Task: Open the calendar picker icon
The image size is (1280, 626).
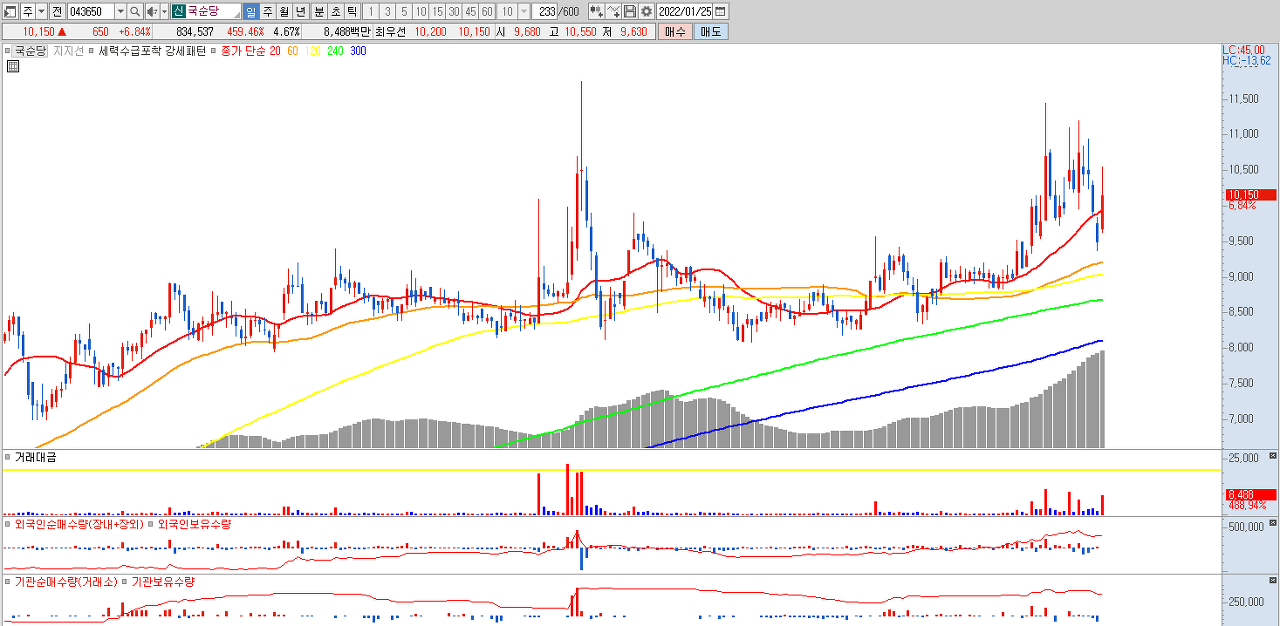Action: pyautogui.click(x=721, y=11)
